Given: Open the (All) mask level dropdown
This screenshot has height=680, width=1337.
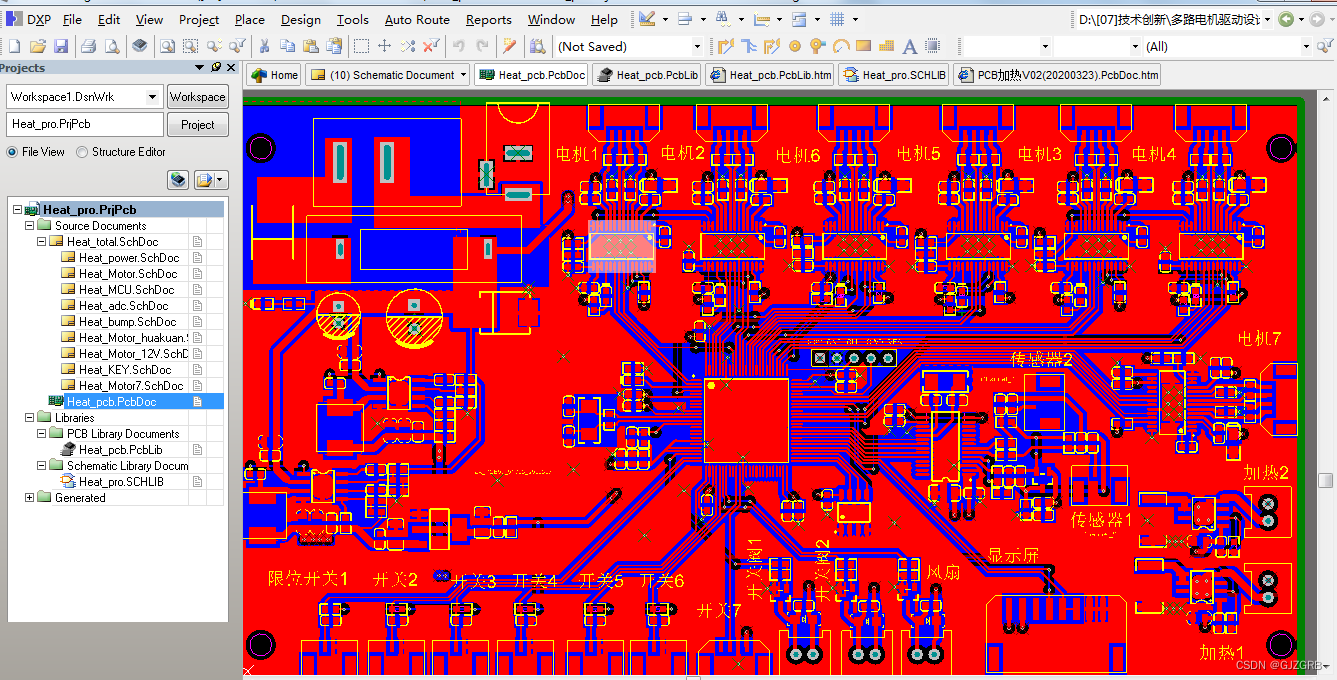Looking at the screenshot, I should (x=1306, y=46).
